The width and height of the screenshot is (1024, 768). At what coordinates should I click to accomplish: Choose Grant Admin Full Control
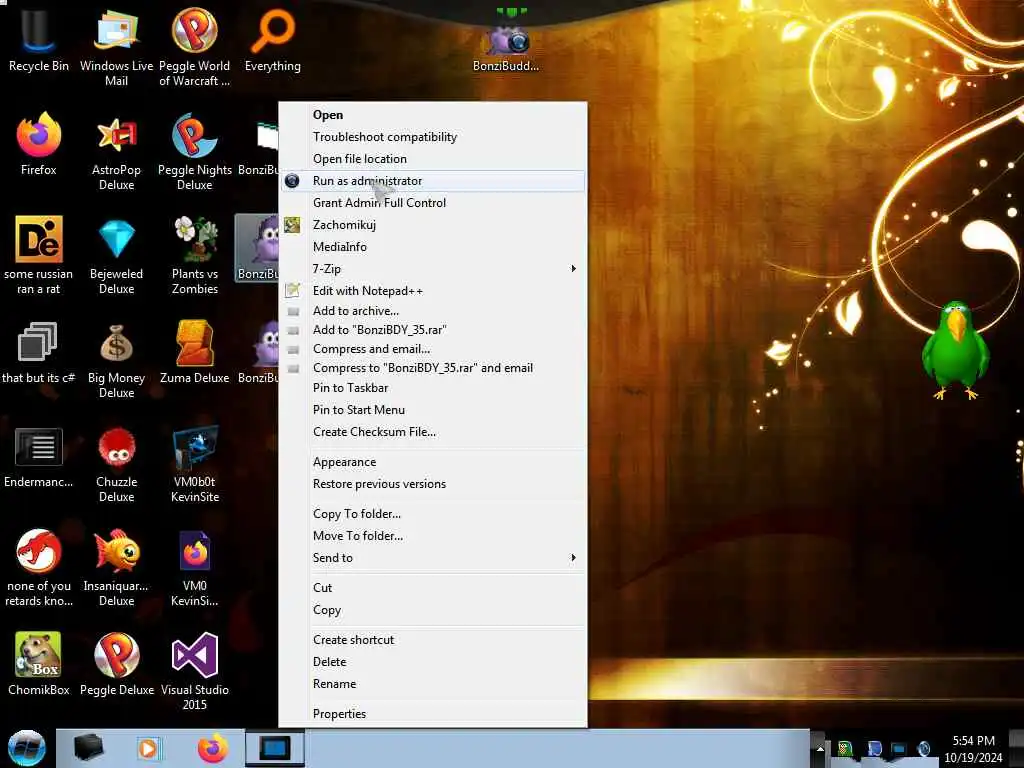coord(433,202)
